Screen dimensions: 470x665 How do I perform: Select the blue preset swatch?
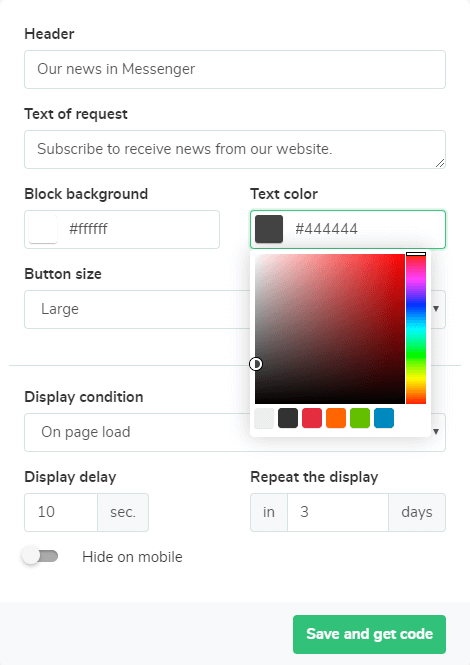pos(384,418)
